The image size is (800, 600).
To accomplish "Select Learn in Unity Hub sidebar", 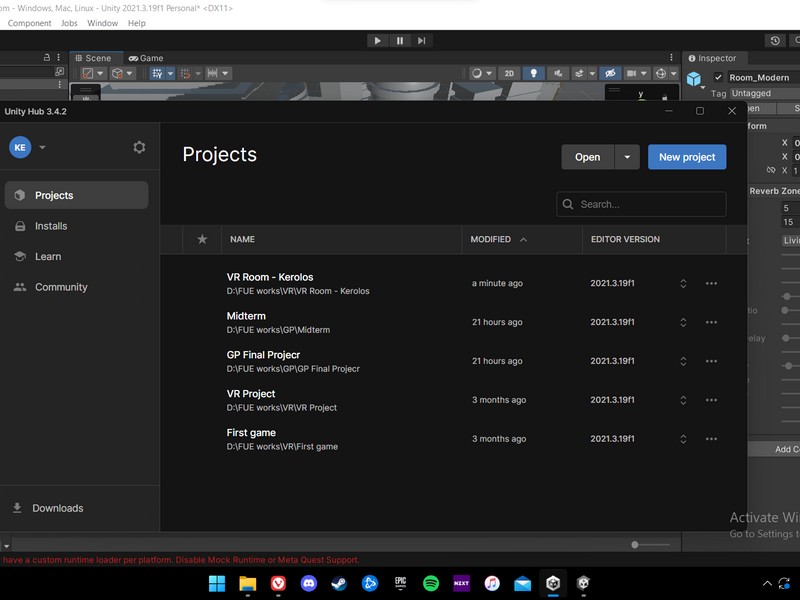I will pyautogui.click(x=77, y=257).
